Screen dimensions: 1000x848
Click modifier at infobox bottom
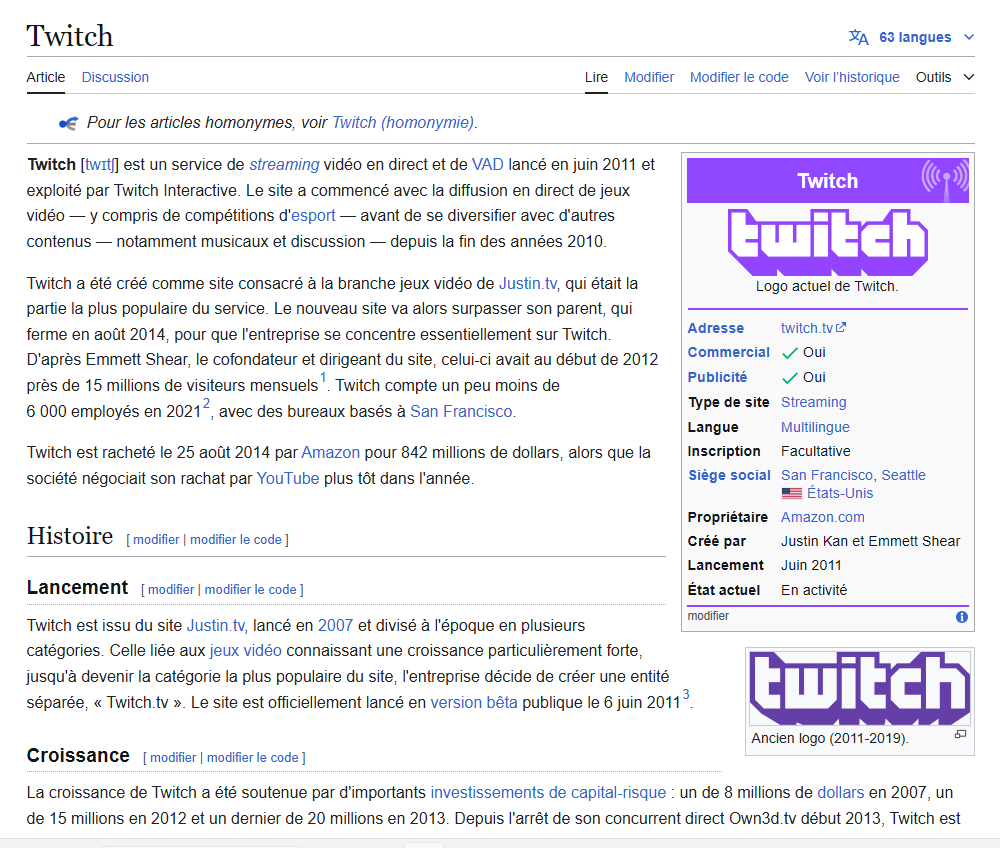(x=708, y=616)
